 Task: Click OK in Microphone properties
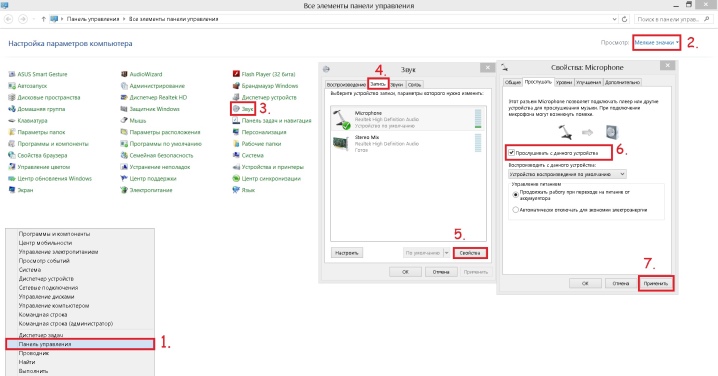pyautogui.click(x=585, y=283)
